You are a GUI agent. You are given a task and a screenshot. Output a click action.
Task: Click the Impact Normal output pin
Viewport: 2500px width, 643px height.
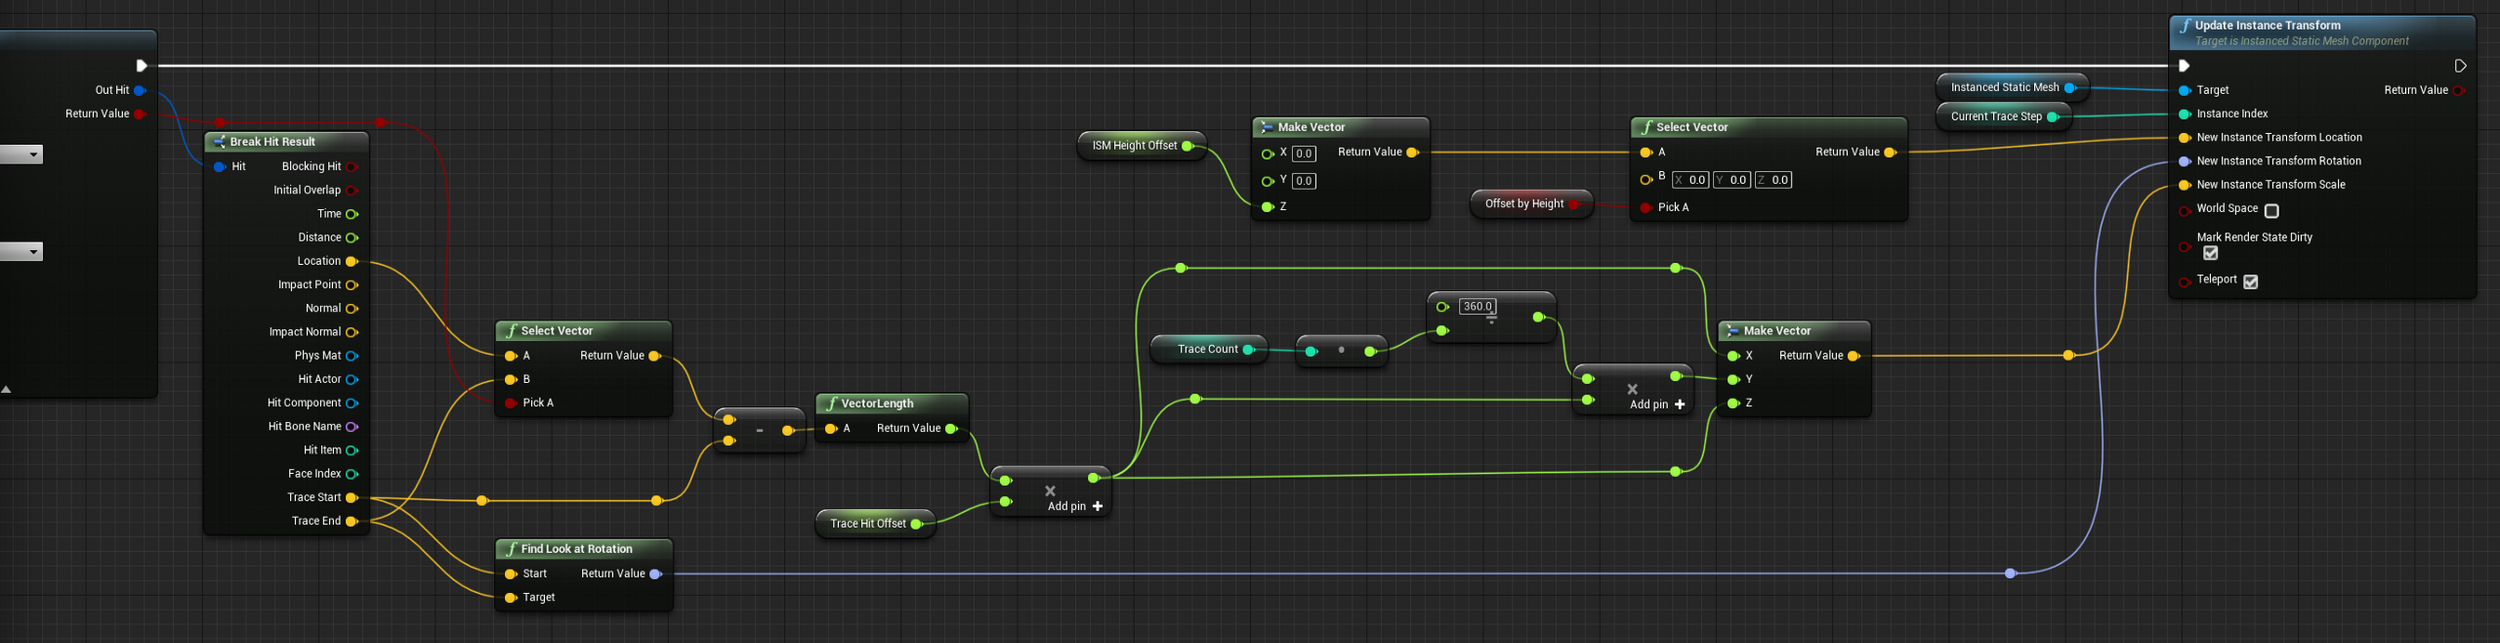(x=352, y=332)
